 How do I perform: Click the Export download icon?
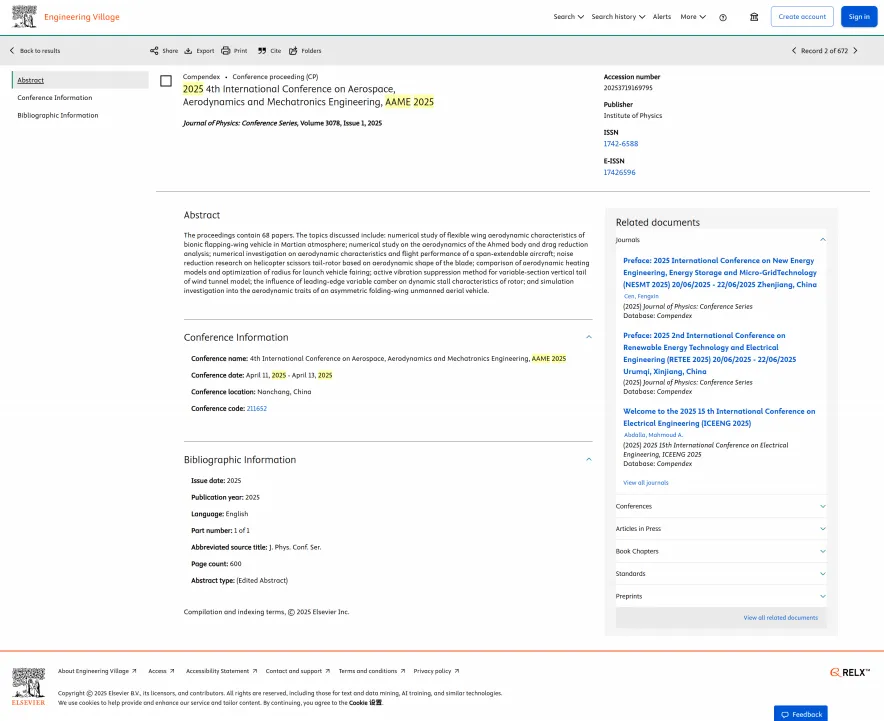[188, 51]
